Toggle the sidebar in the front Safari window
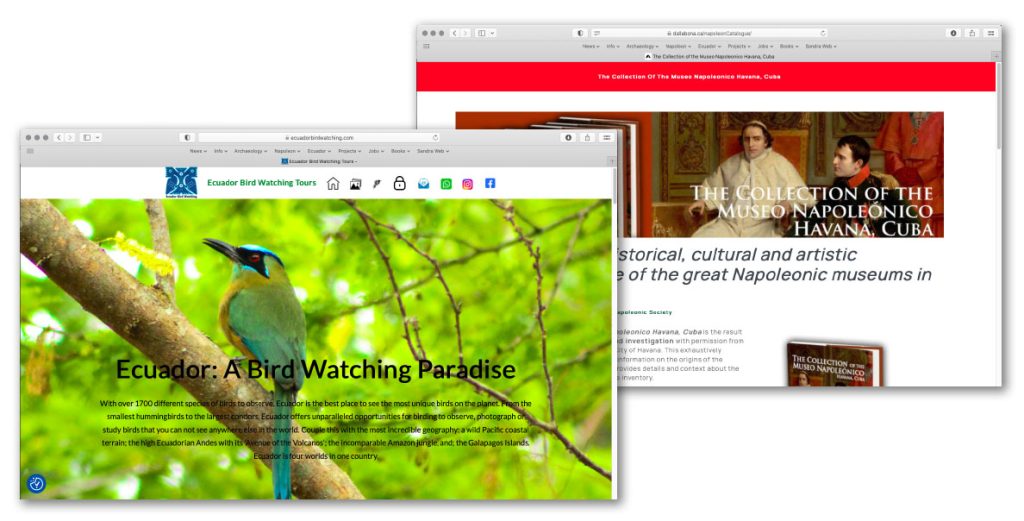This screenshot has width=1024, height=521. (x=87, y=138)
